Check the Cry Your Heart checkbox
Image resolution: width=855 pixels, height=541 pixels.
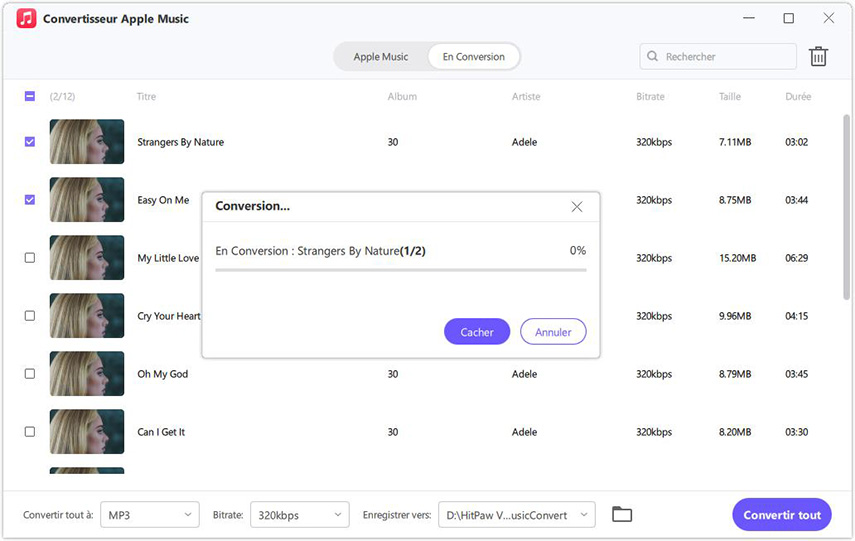click(x=30, y=316)
